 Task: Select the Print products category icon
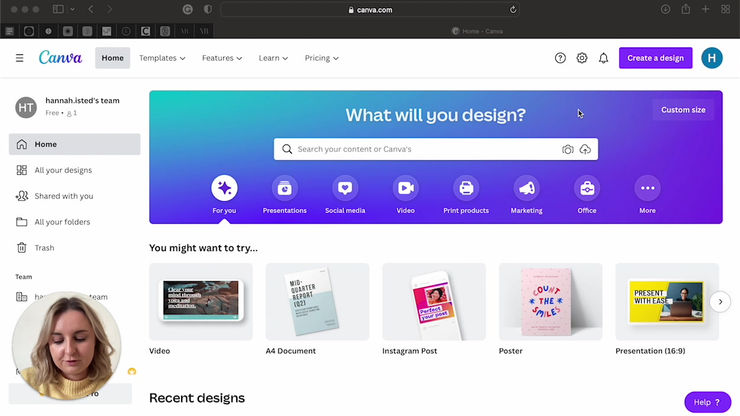point(466,188)
